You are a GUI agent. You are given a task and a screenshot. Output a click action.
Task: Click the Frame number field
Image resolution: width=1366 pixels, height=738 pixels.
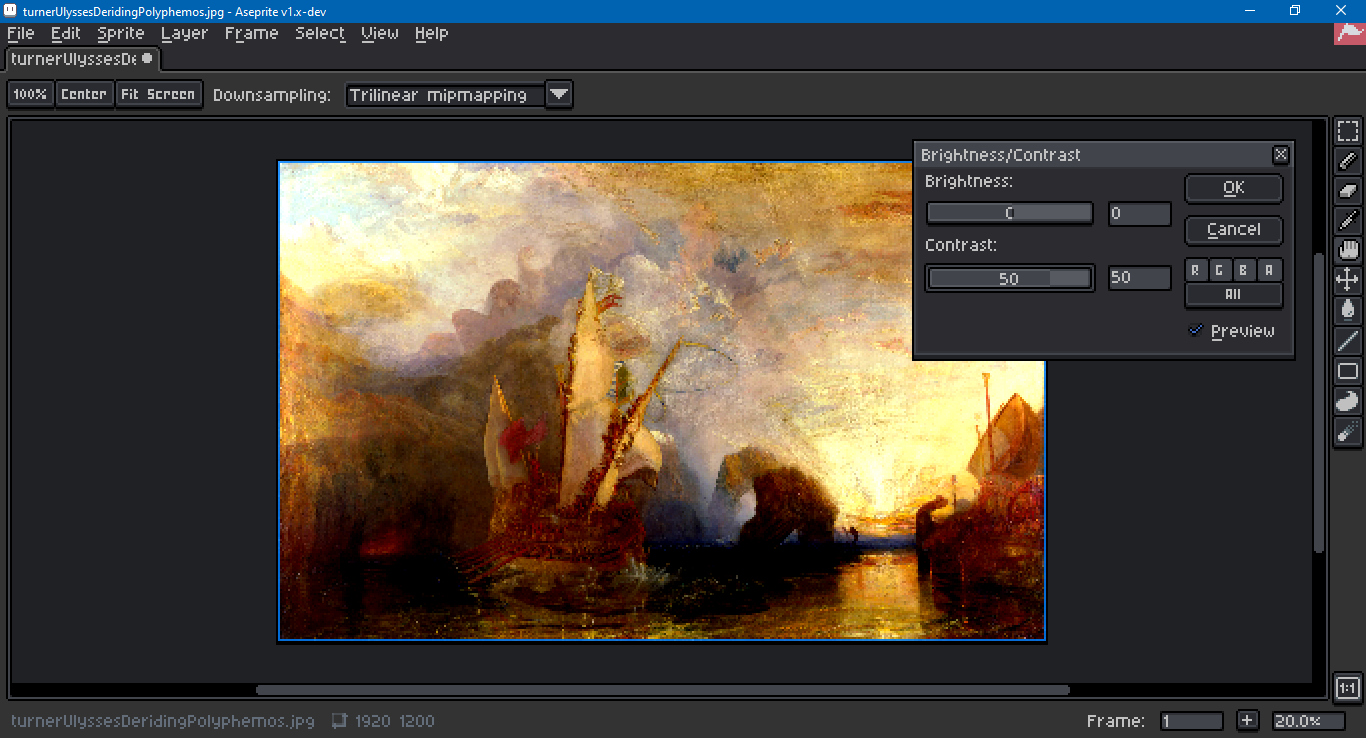click(x=1192, y=721)
